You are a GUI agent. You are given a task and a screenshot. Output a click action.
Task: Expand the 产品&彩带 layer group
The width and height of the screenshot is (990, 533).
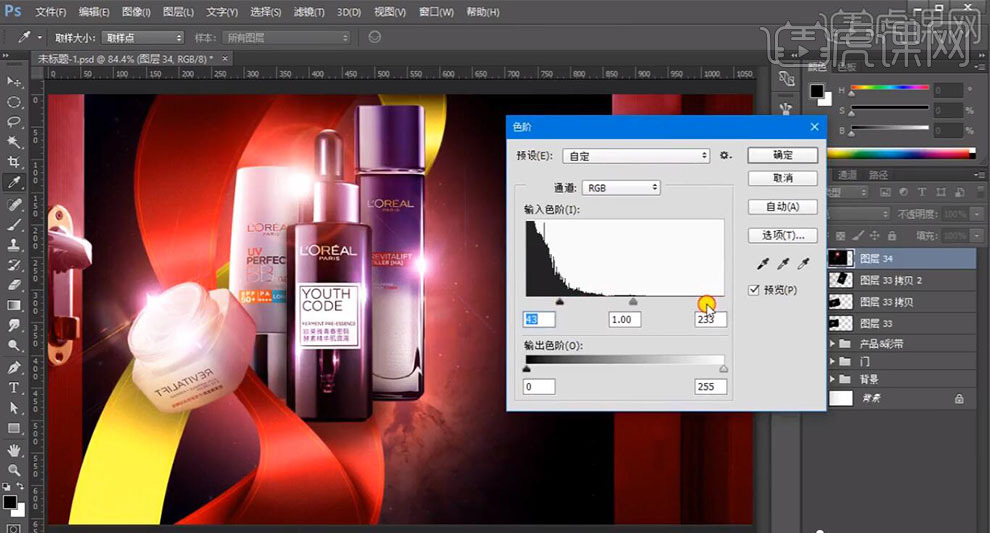[833, 343]
